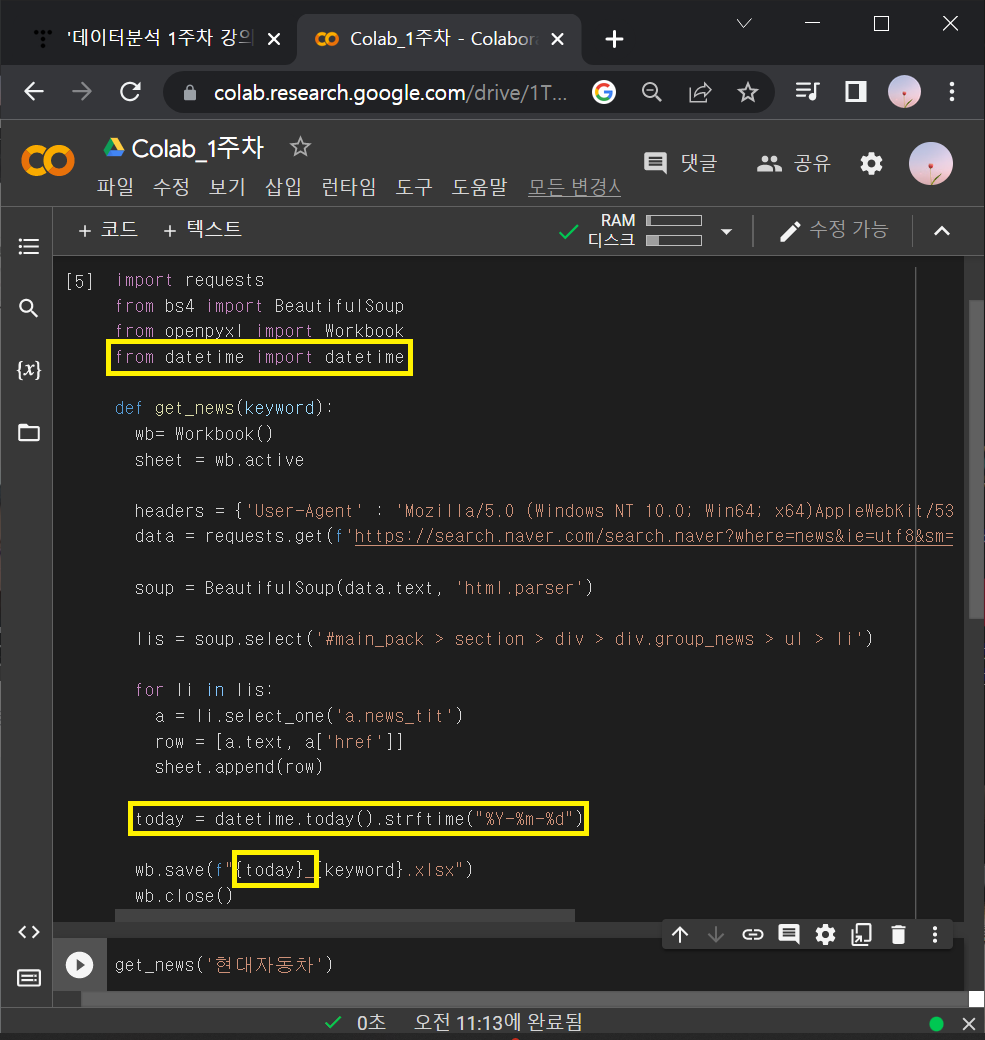Delete the cell with trash icon
Image resolution: width=985 pixels, height=1040 pixels.
898,935
